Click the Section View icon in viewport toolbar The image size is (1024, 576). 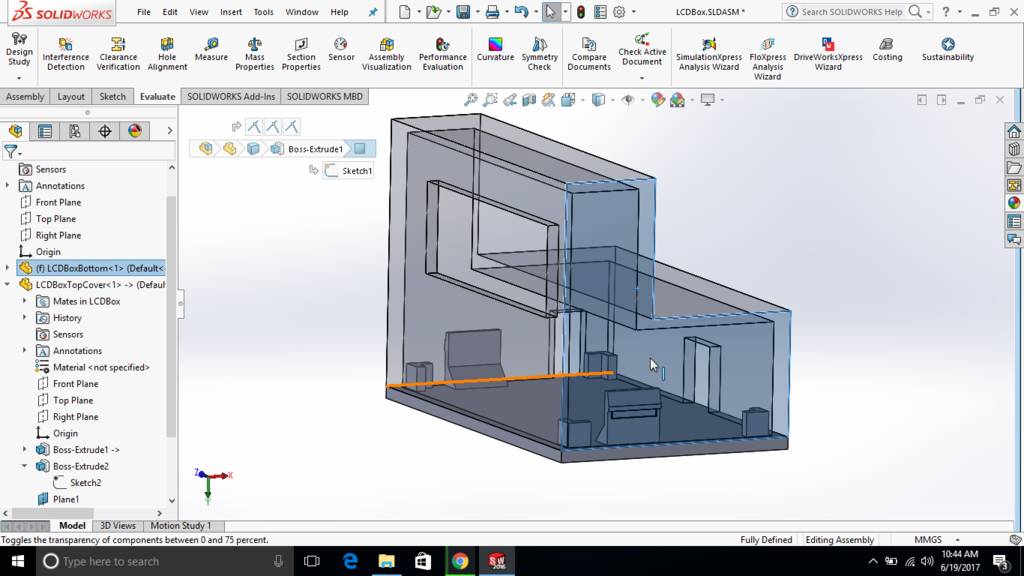coord(529,99)
